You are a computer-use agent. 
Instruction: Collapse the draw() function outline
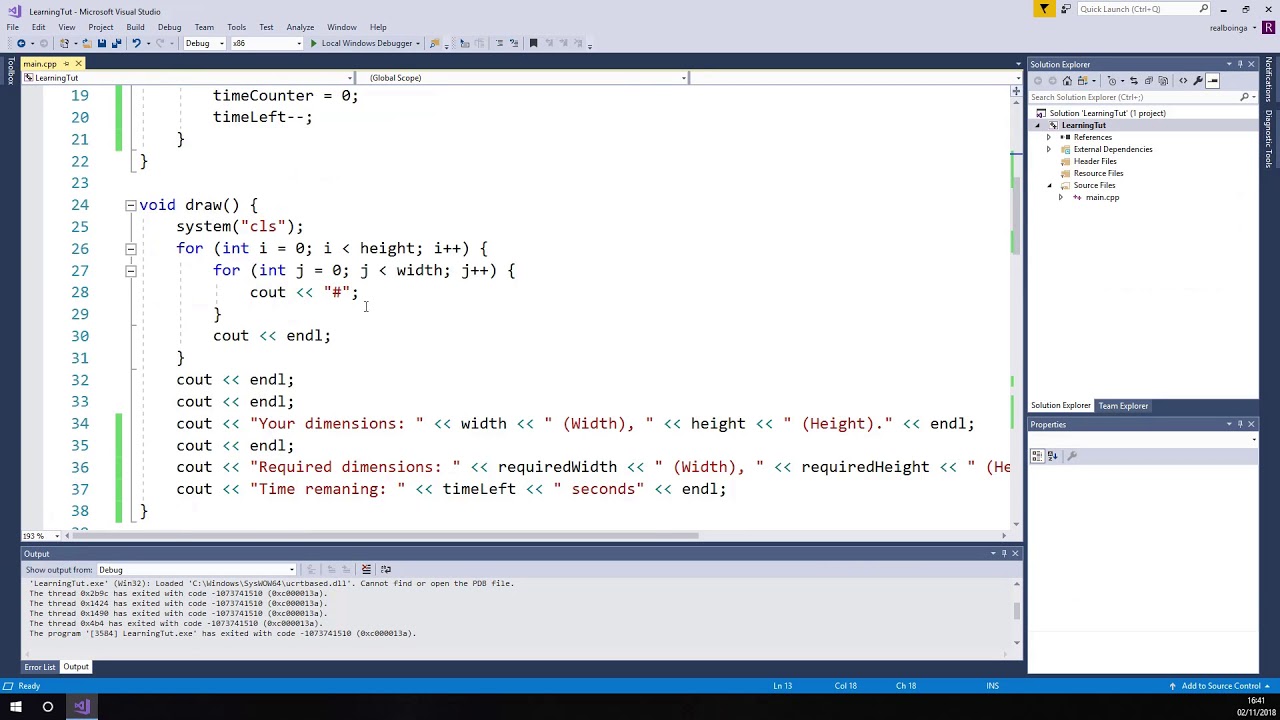[130, 205]
